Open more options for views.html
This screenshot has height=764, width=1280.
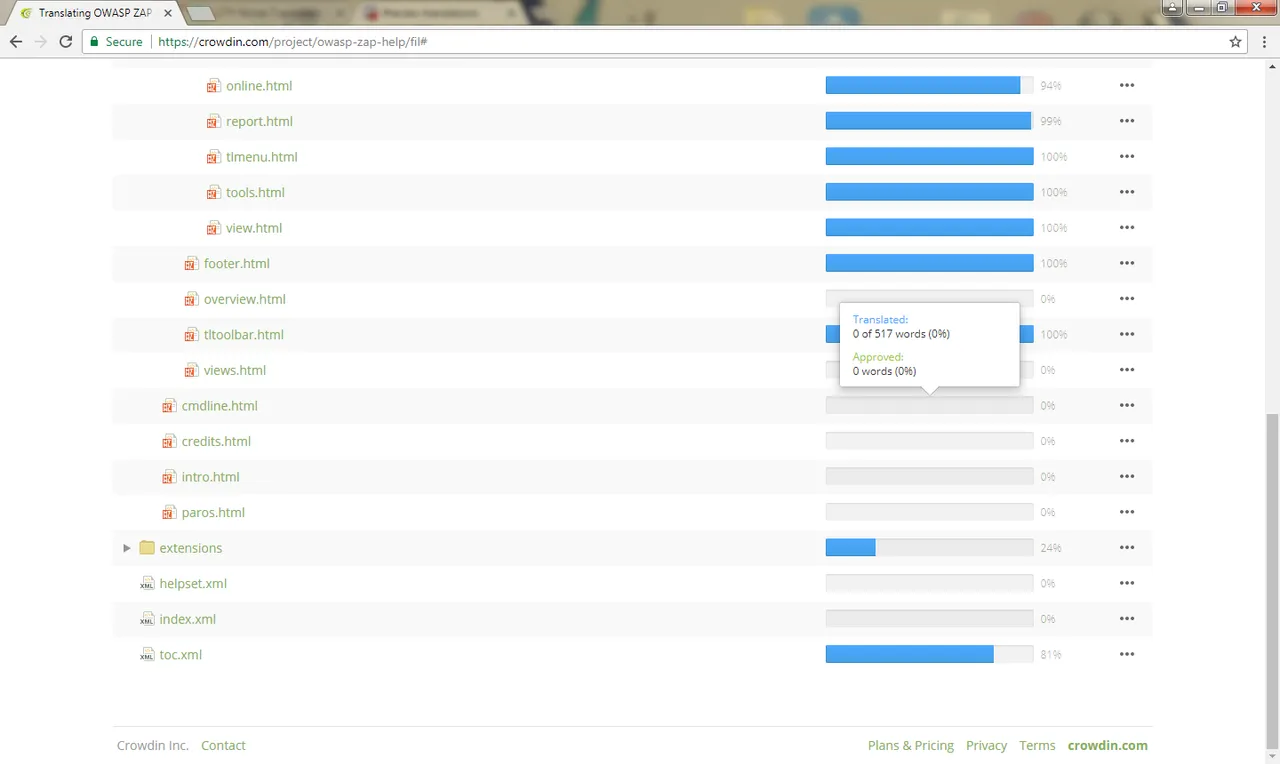1127,370
